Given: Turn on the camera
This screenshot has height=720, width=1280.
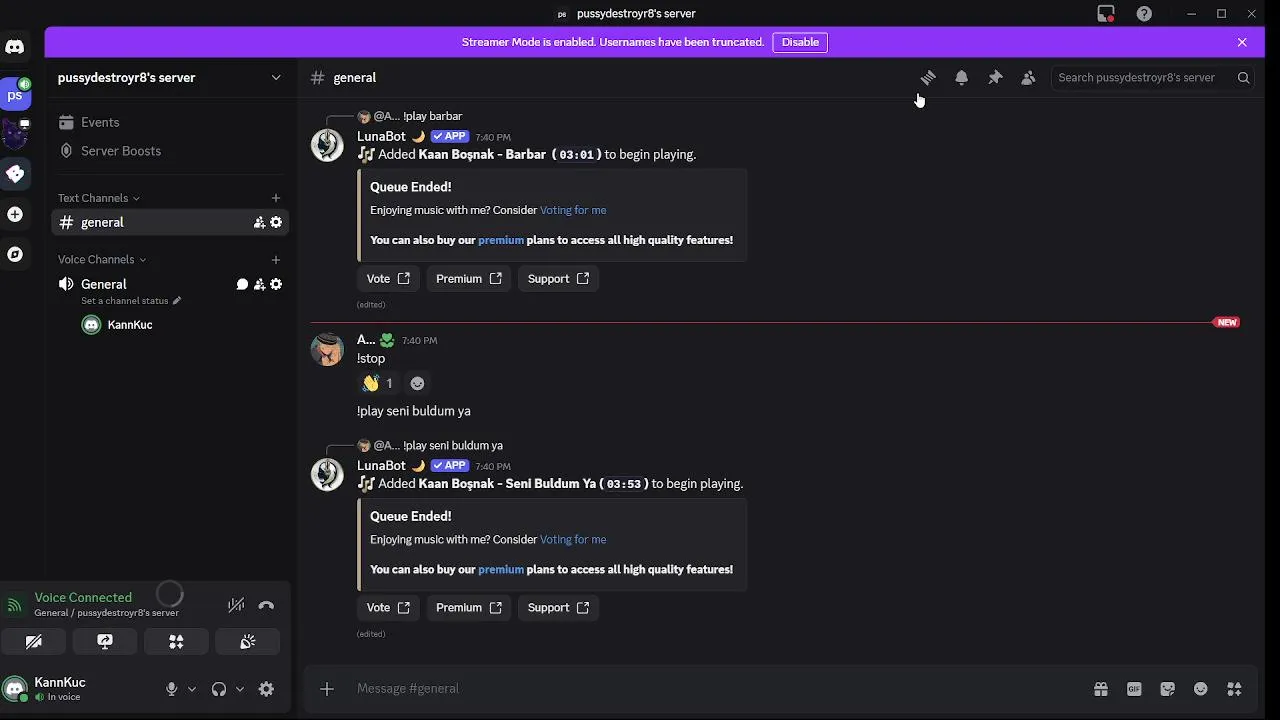Looking at the screenshot, I should [x=34, y=642].
